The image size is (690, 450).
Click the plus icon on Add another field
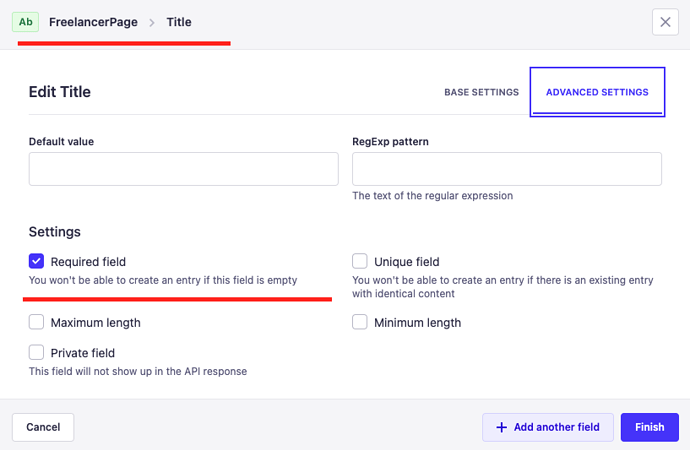point(501,427)
